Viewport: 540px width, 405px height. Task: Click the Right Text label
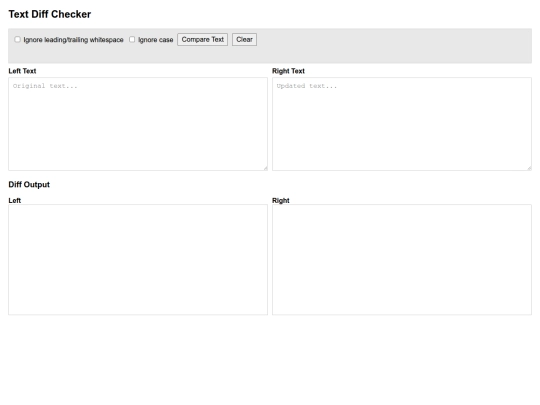coord(289,71)
